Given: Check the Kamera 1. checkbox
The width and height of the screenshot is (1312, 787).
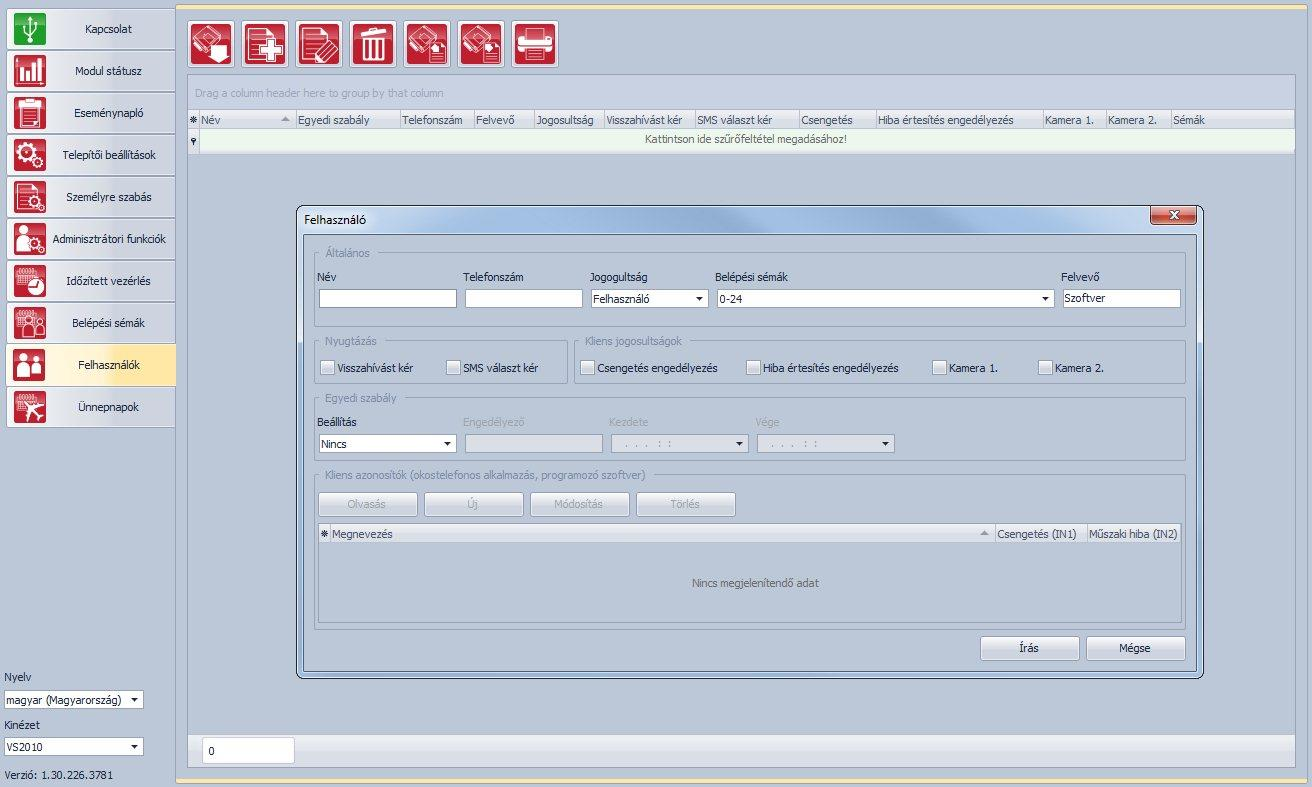Looking at the screenshot, I should coord(939,368).
